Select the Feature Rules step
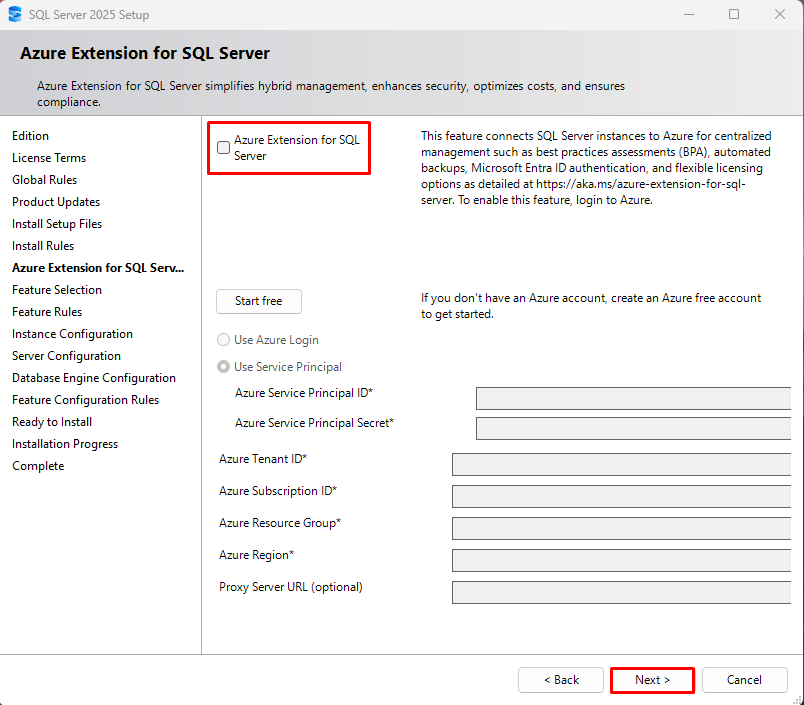The width and height of the screenshot is (804, 705). (47, 312)
